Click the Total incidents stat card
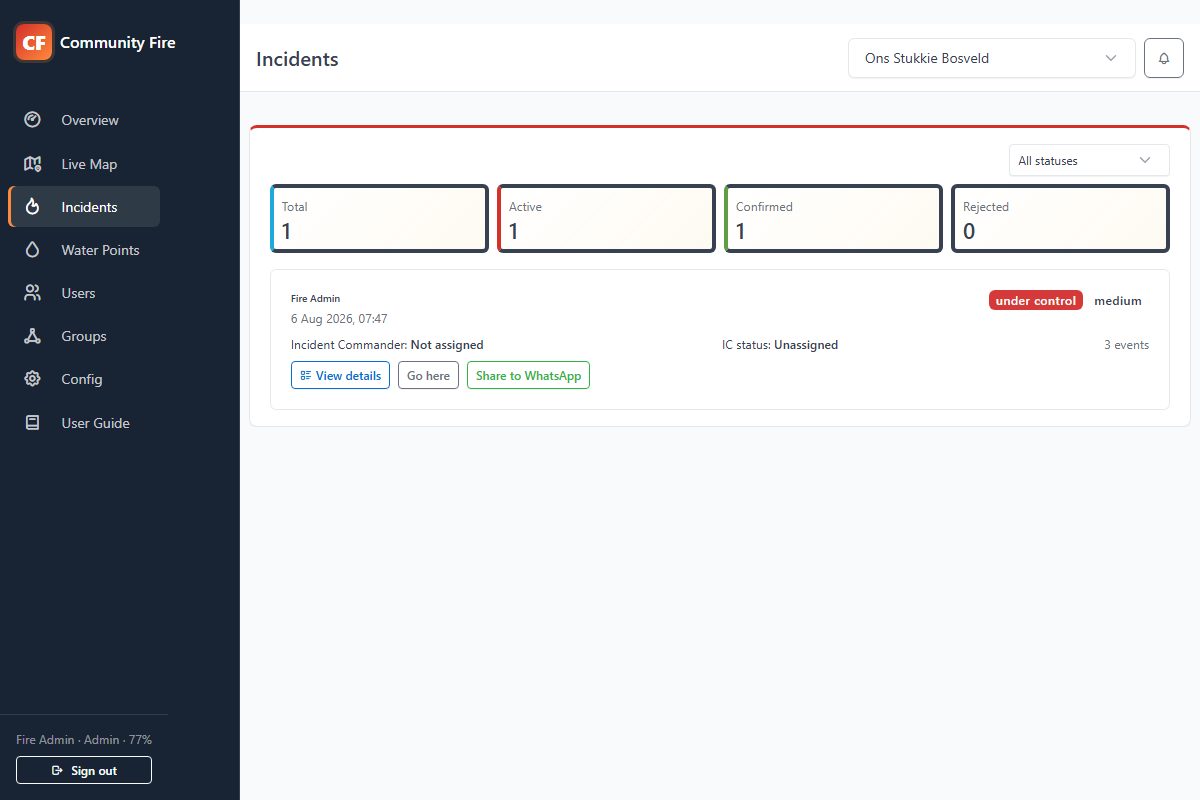1200x800 pixels. pyautogui.click(x=379, y=218)
